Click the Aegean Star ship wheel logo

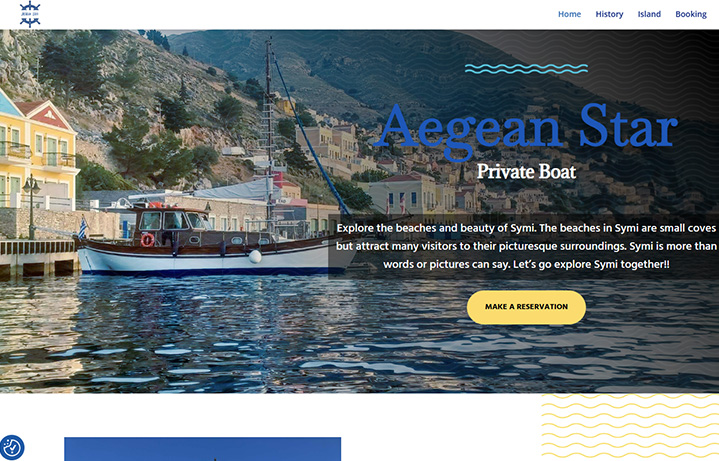(x=30, y=14)
